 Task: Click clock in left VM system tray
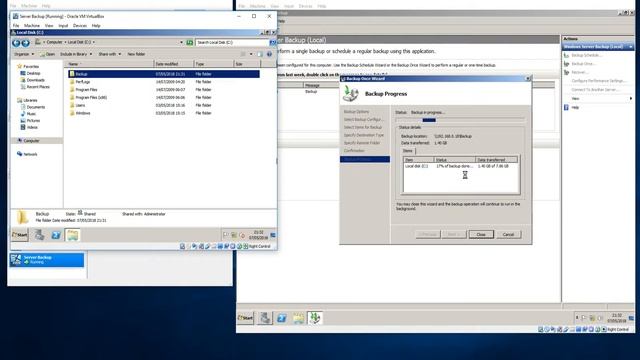tap(258, 235)
